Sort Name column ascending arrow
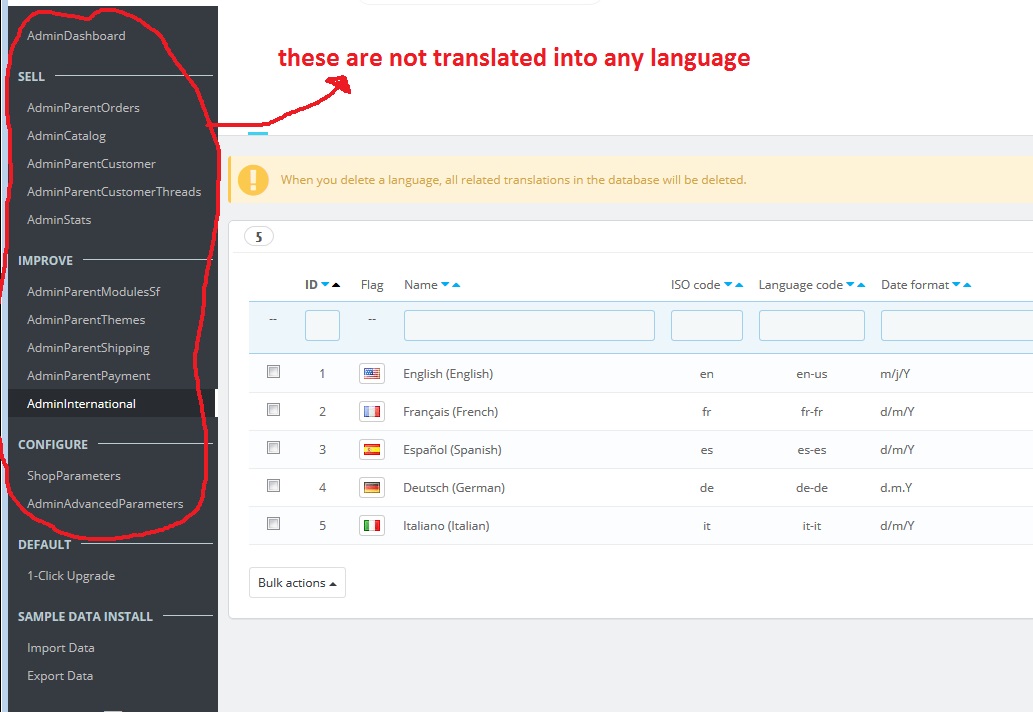The height and width of the screenshot is (712, 1033). tap(456, 285)
